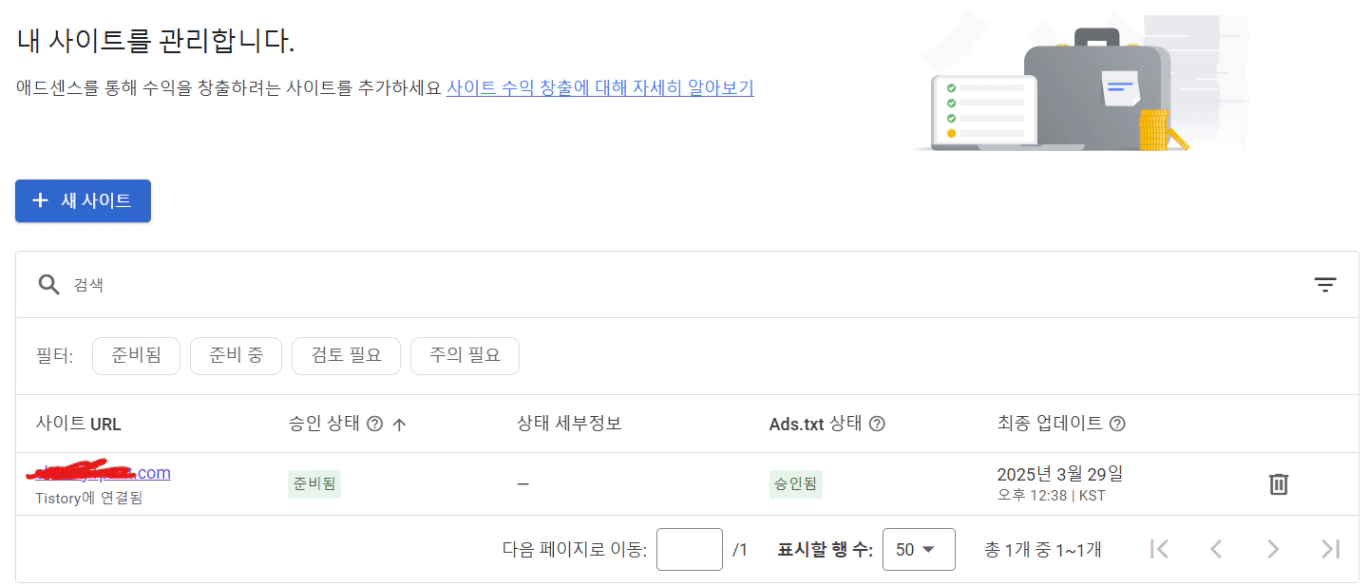This screenshot has height=586, width=1368.
Task: Go to first page of results
Action: tap(1159, 549)
